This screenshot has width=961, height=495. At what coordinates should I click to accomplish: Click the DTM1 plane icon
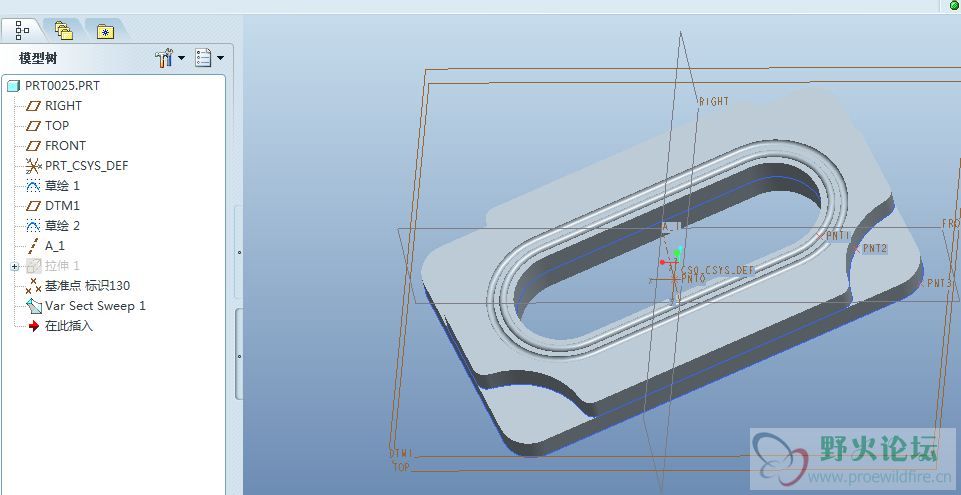[33, 206]
